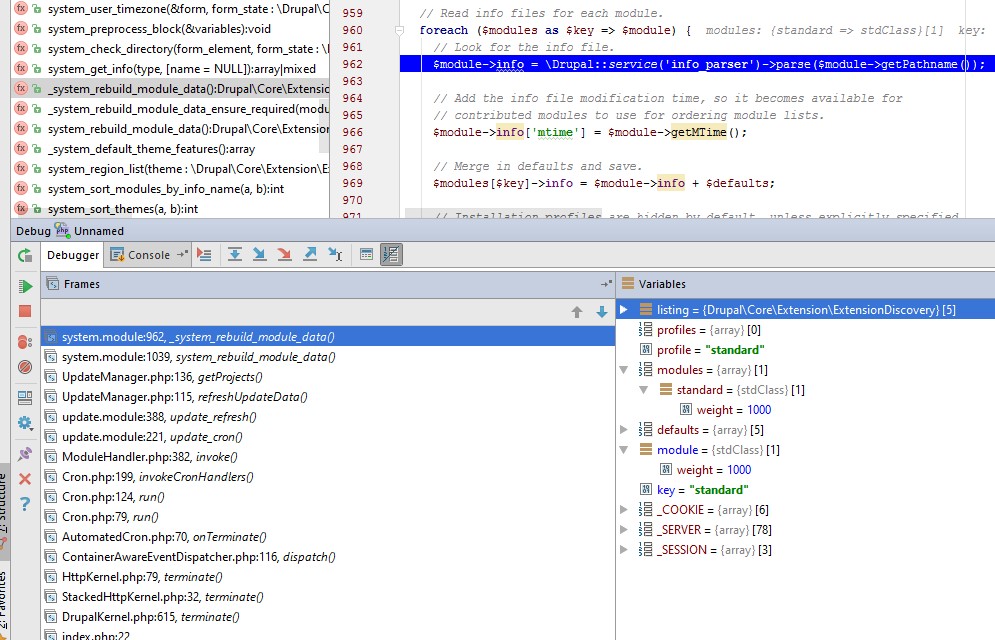995x640 pixels.
Task: Select system_region_list function in Structure list
Action: (x=170, y=169)
